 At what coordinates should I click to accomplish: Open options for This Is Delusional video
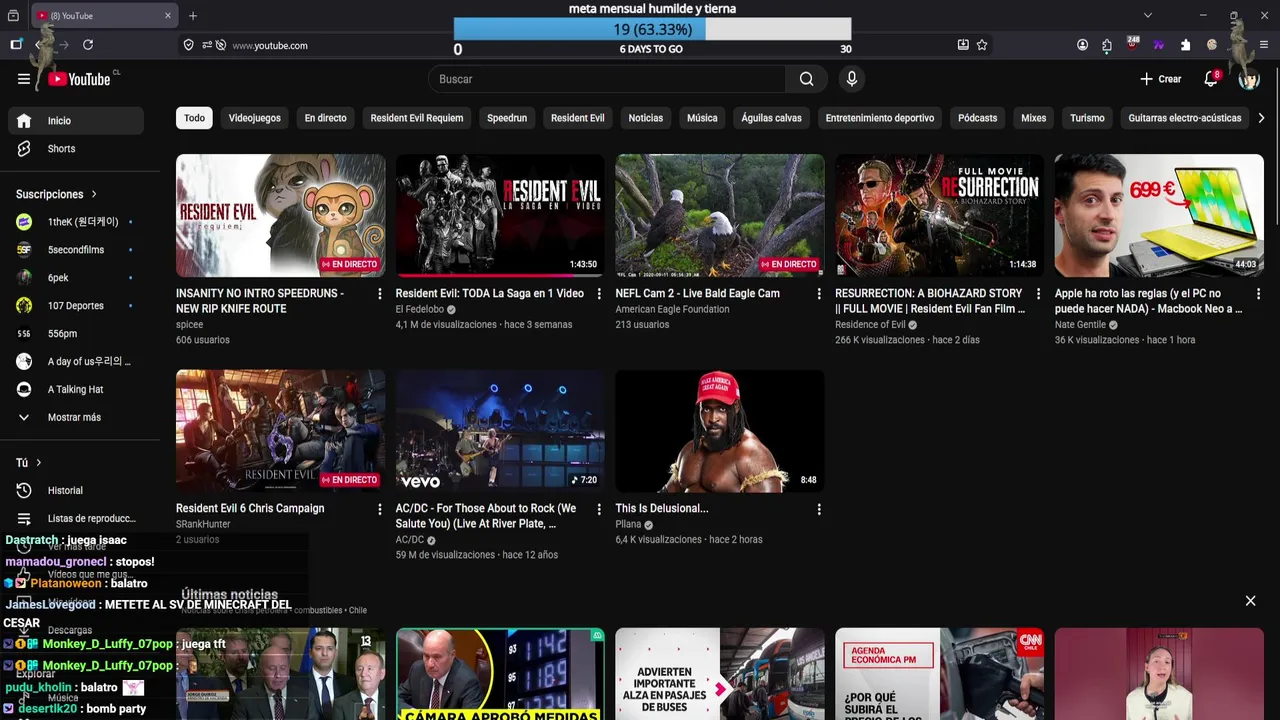(819, 509)
